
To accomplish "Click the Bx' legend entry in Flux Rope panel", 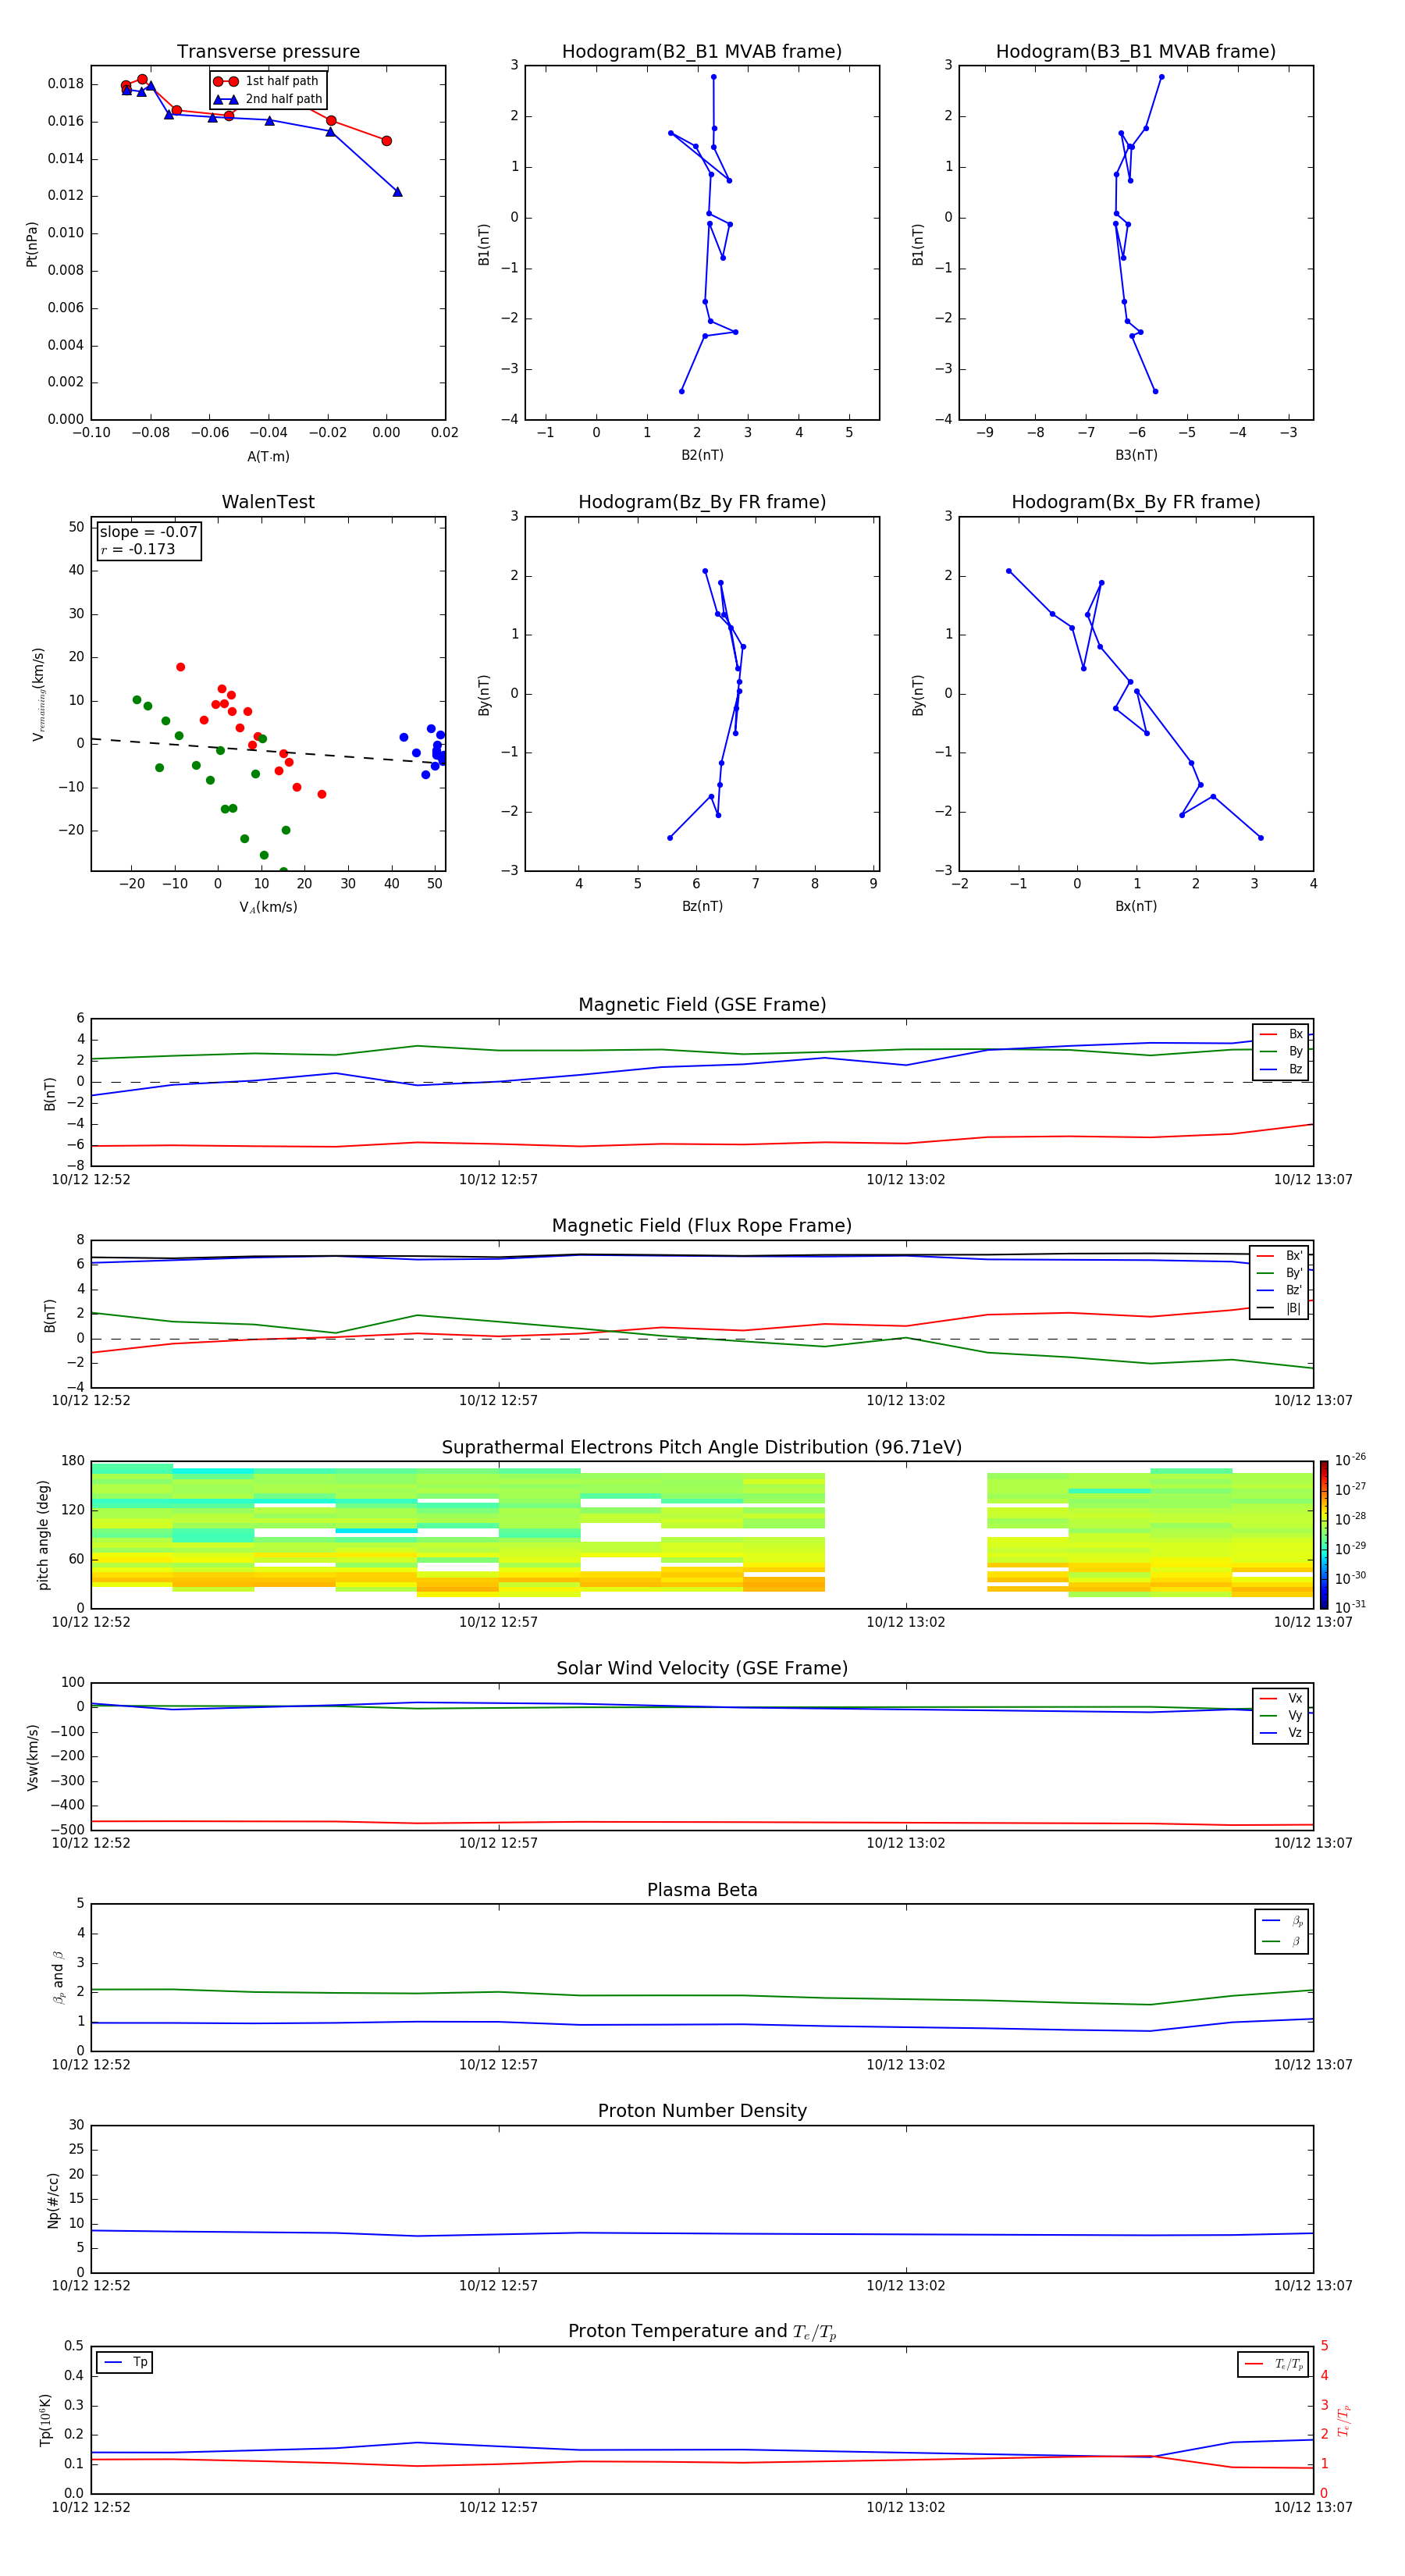I will coord(1279,1256).
